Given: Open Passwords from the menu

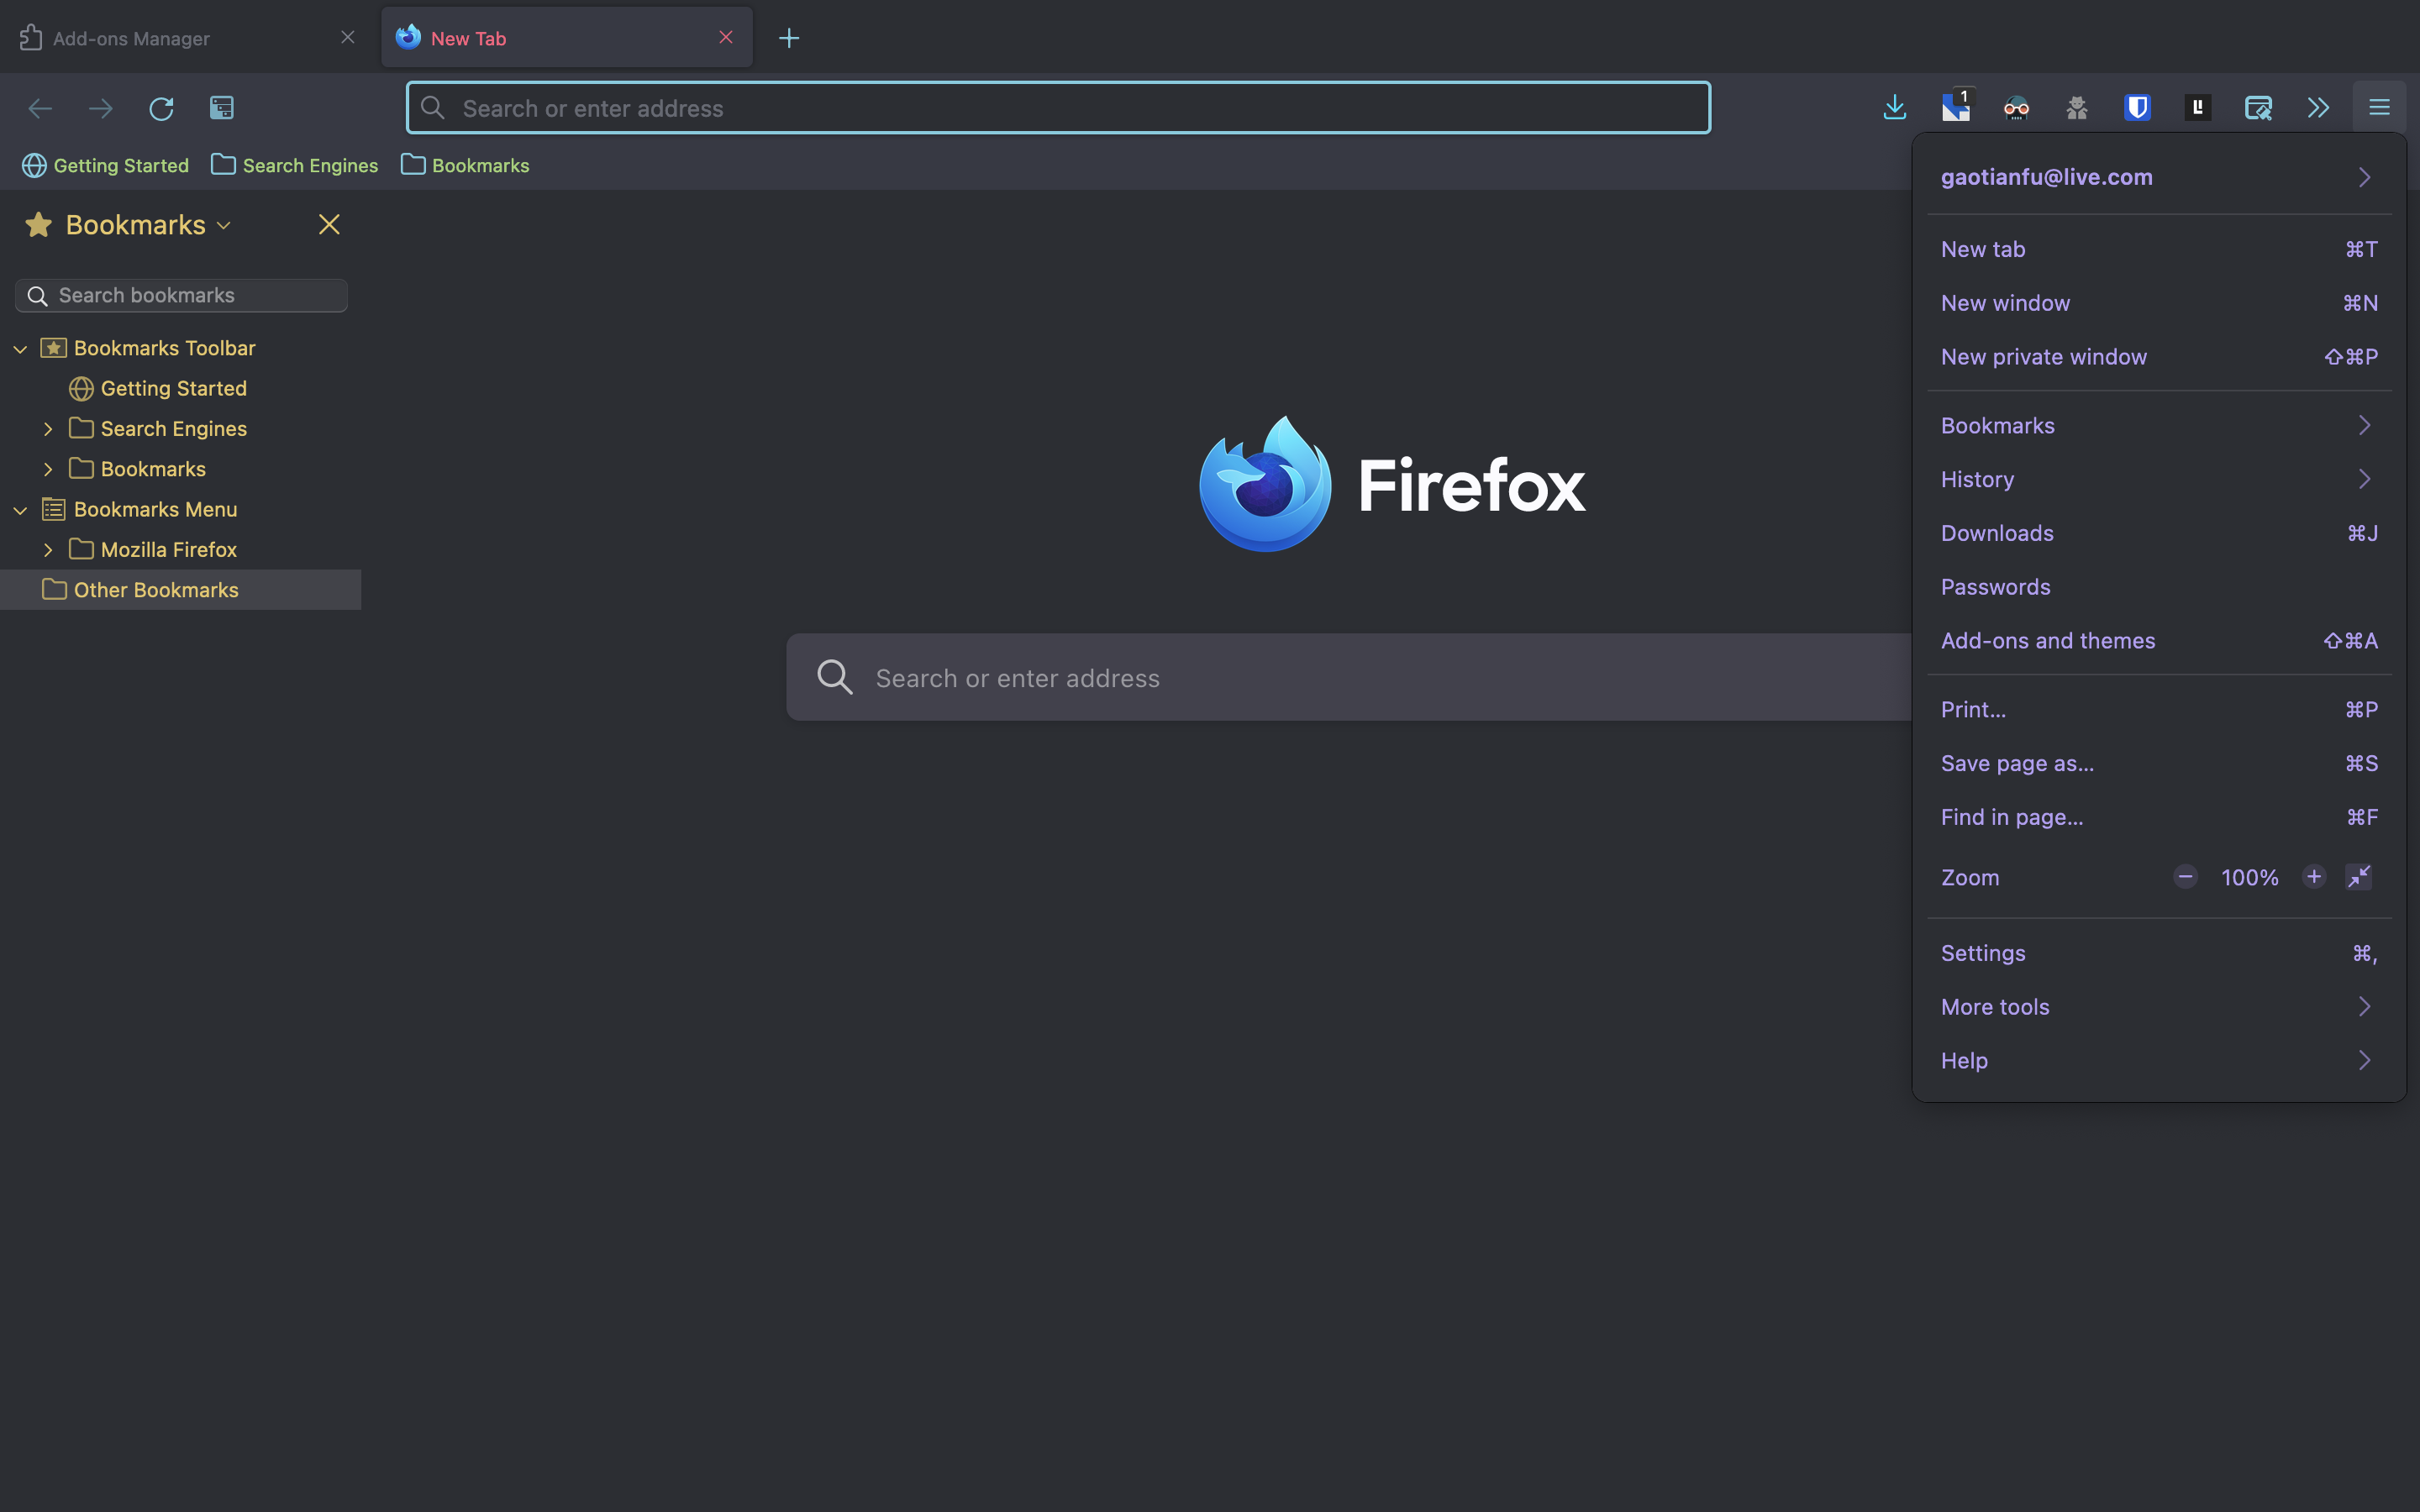Looking at the screenshot, I should coord(2159,587).
